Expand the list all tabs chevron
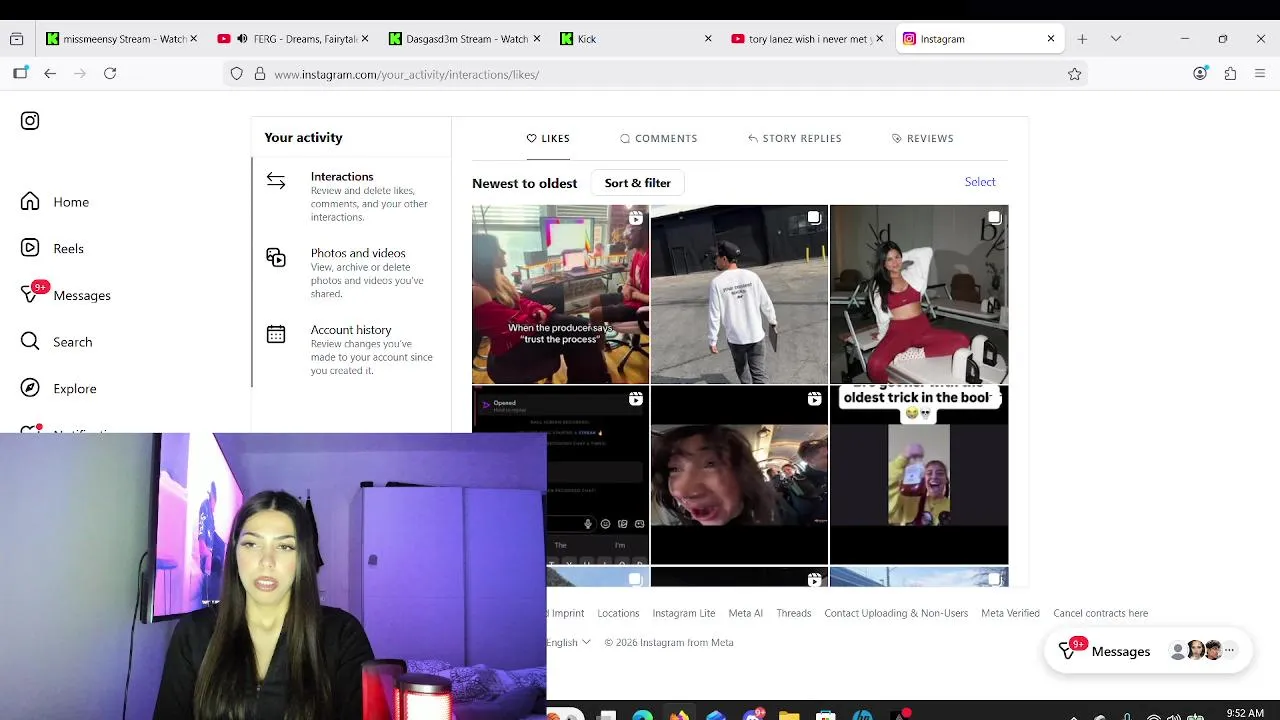Image resolution: width=1280 pixels, height=720 pixels. (x=1116, y=39)
